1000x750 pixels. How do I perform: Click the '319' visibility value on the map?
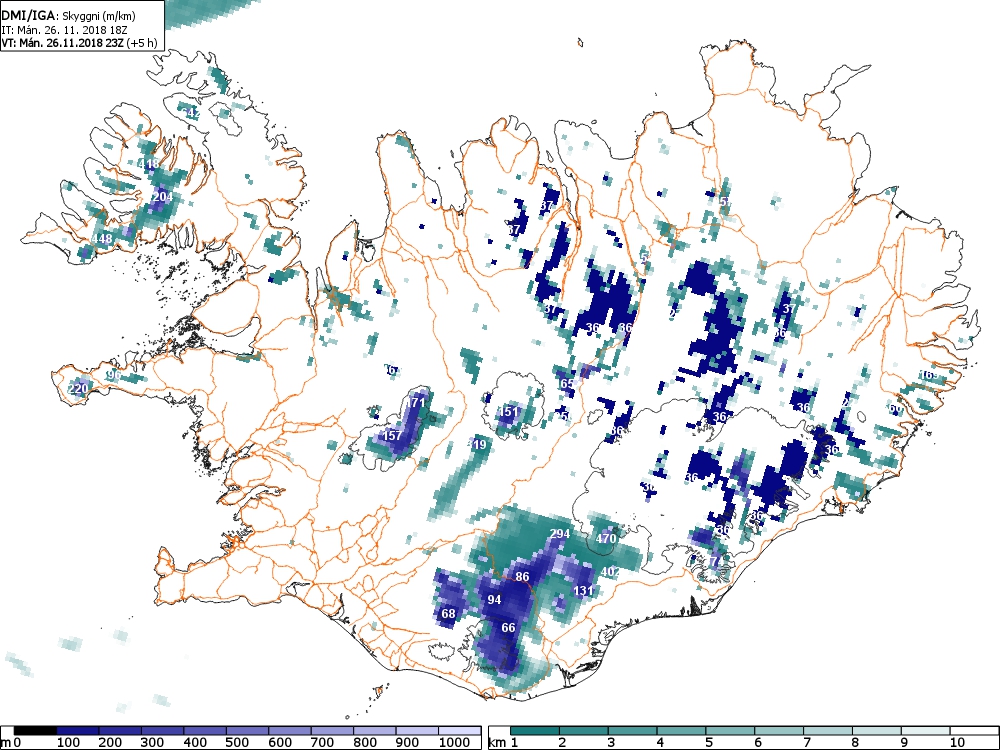tap(477, 445)
